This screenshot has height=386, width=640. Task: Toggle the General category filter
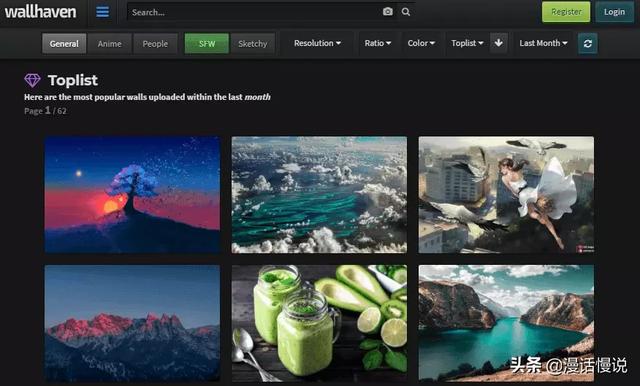64,44
